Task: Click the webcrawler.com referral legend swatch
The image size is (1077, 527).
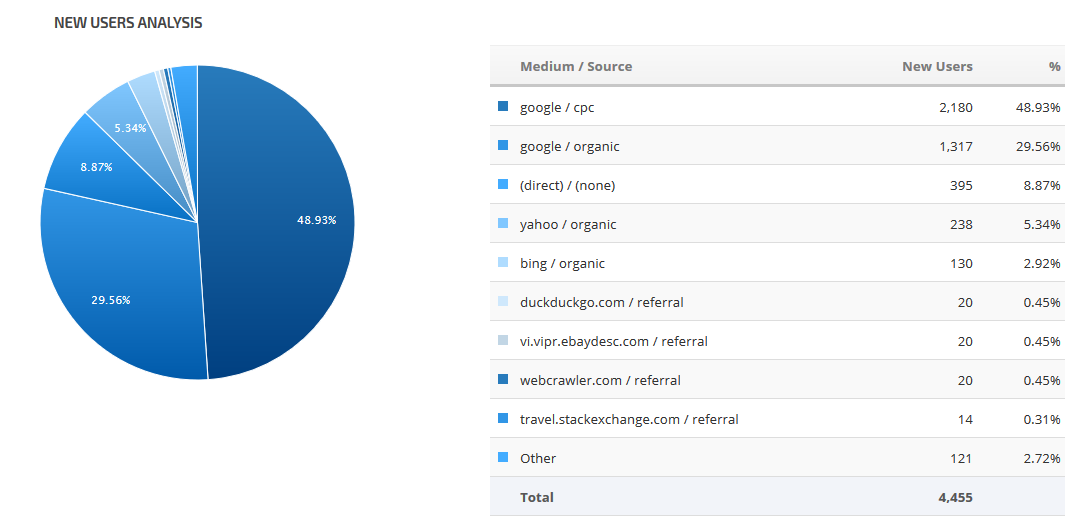Action: point(502,380)
